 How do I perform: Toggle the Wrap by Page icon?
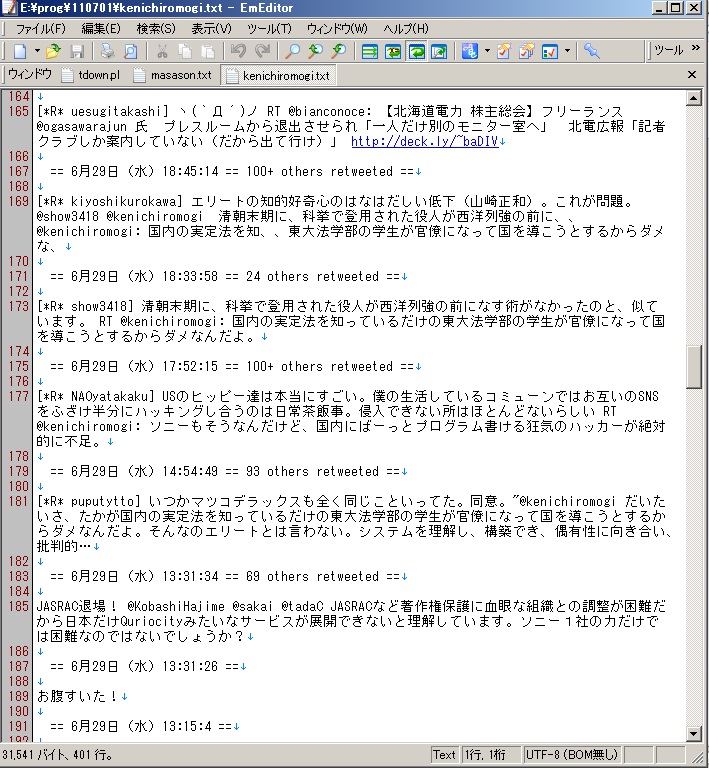point(439,51)
